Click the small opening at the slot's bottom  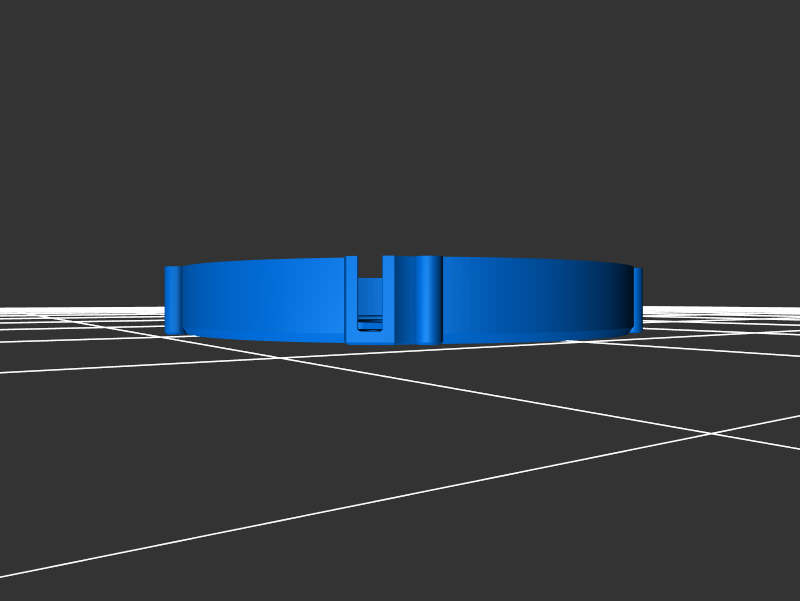(370, 323)
